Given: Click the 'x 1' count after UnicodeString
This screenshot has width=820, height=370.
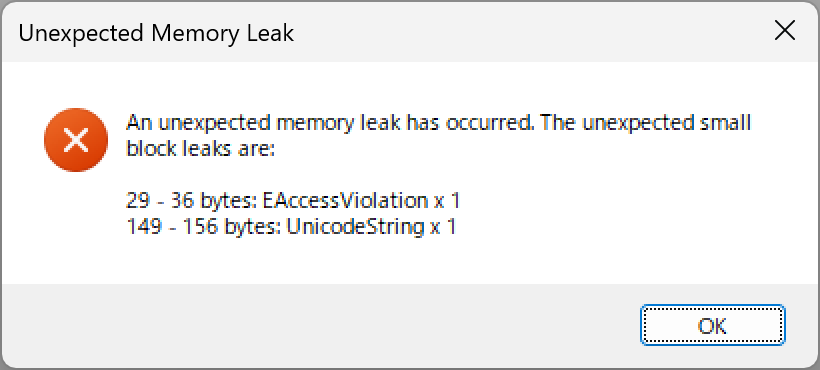Looking at the screenshot, I should (x=442, y=227).
